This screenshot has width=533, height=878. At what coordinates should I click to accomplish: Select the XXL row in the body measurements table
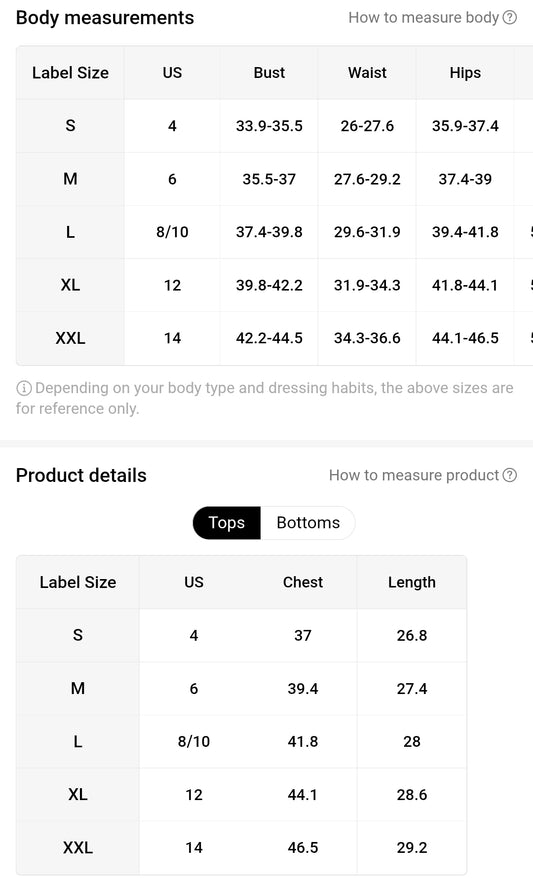[x=274, y=338]
